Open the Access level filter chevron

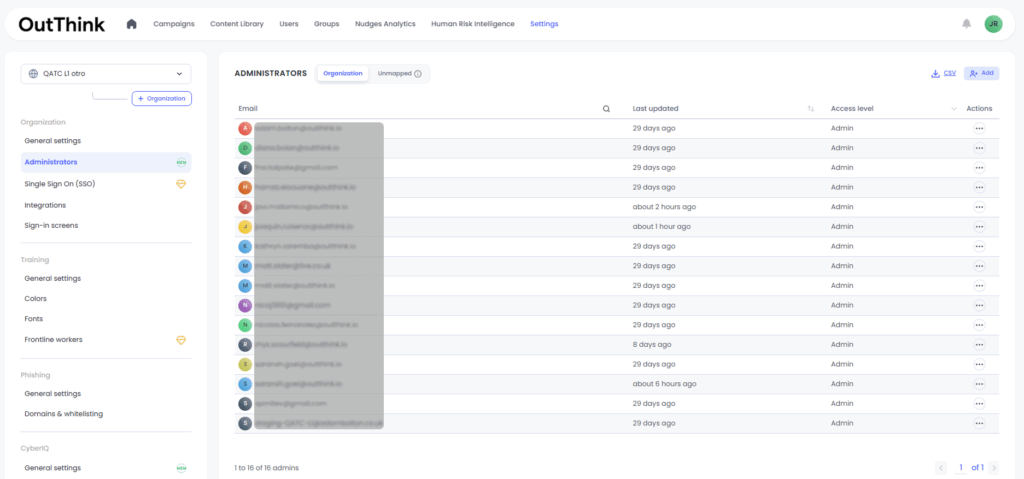point(954,109)
